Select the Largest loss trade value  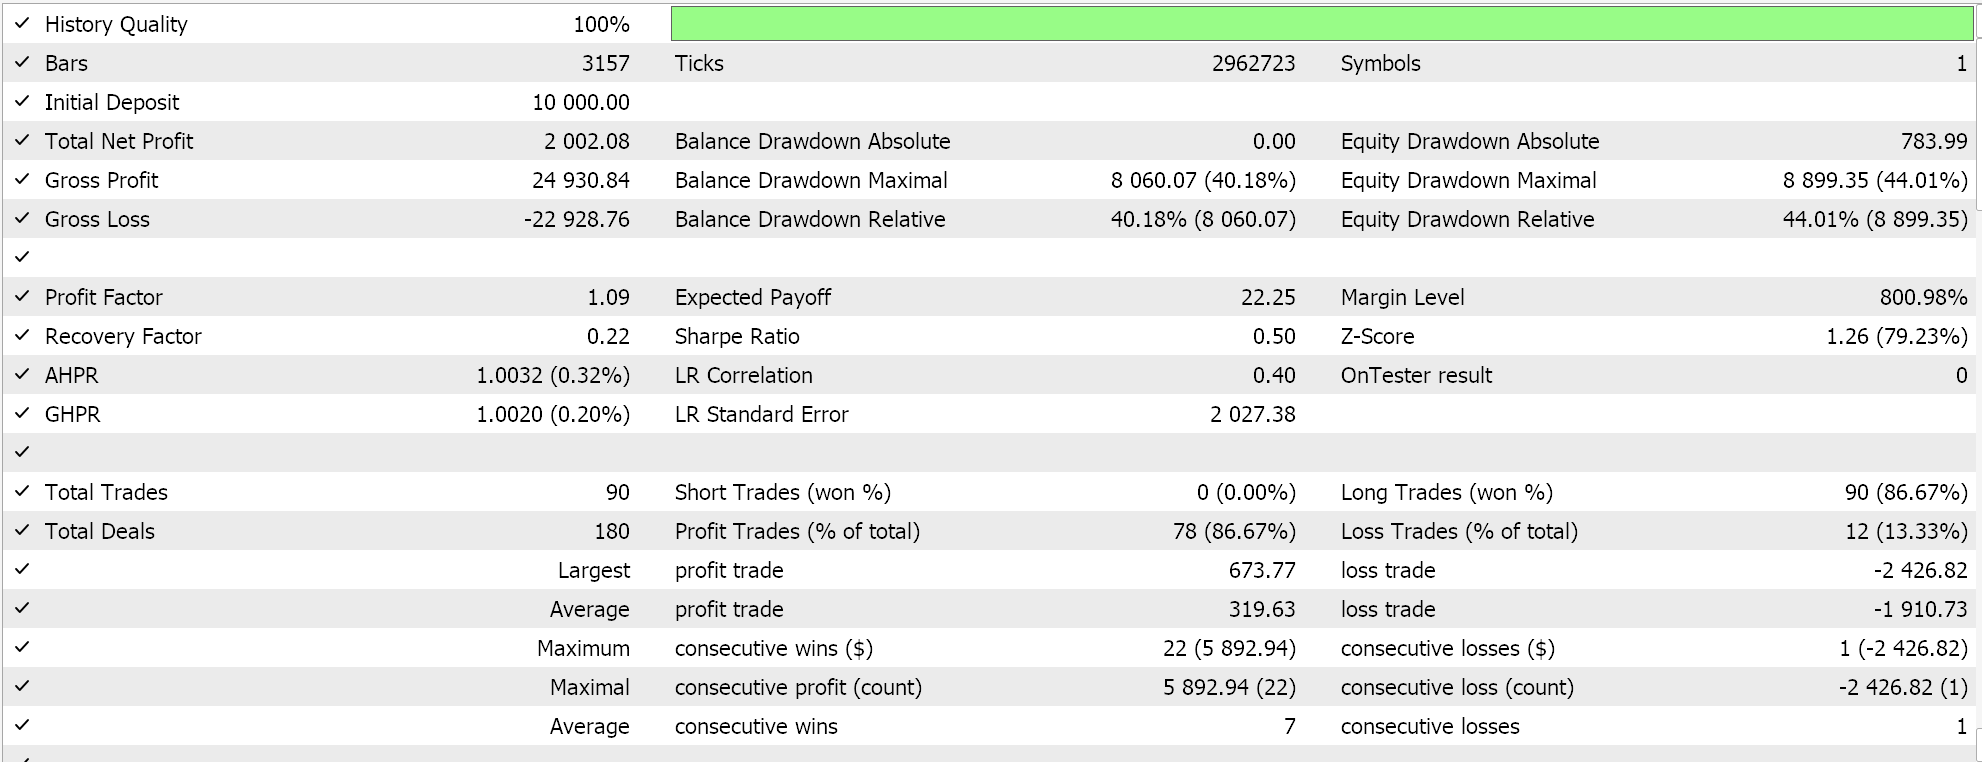pyautogui.click(x=1920, y=570)
